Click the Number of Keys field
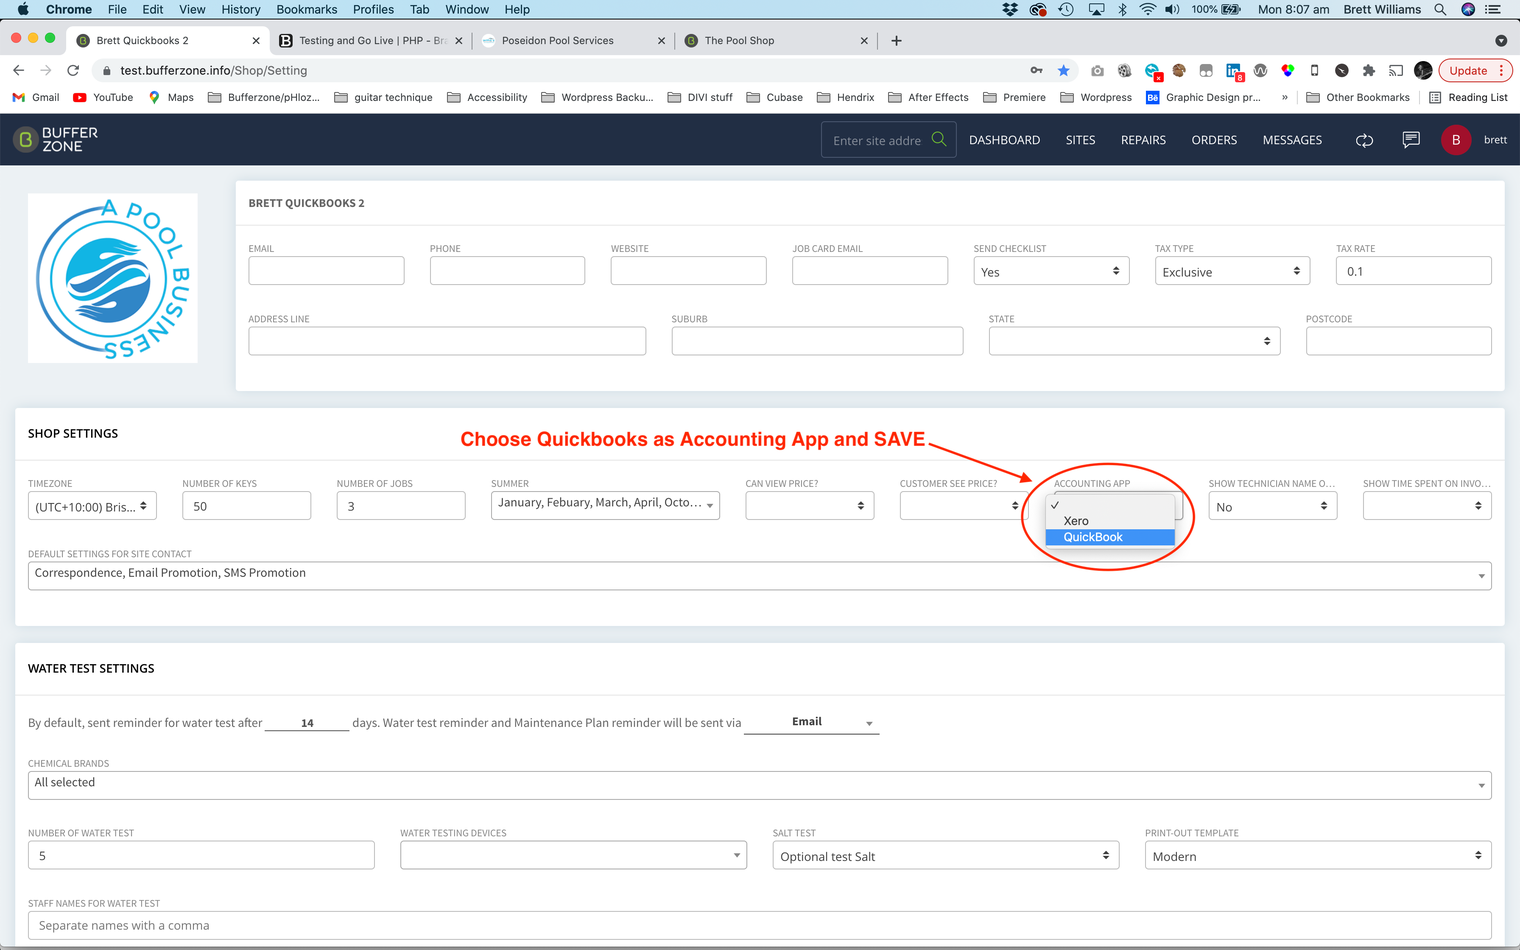 point(246,506)
